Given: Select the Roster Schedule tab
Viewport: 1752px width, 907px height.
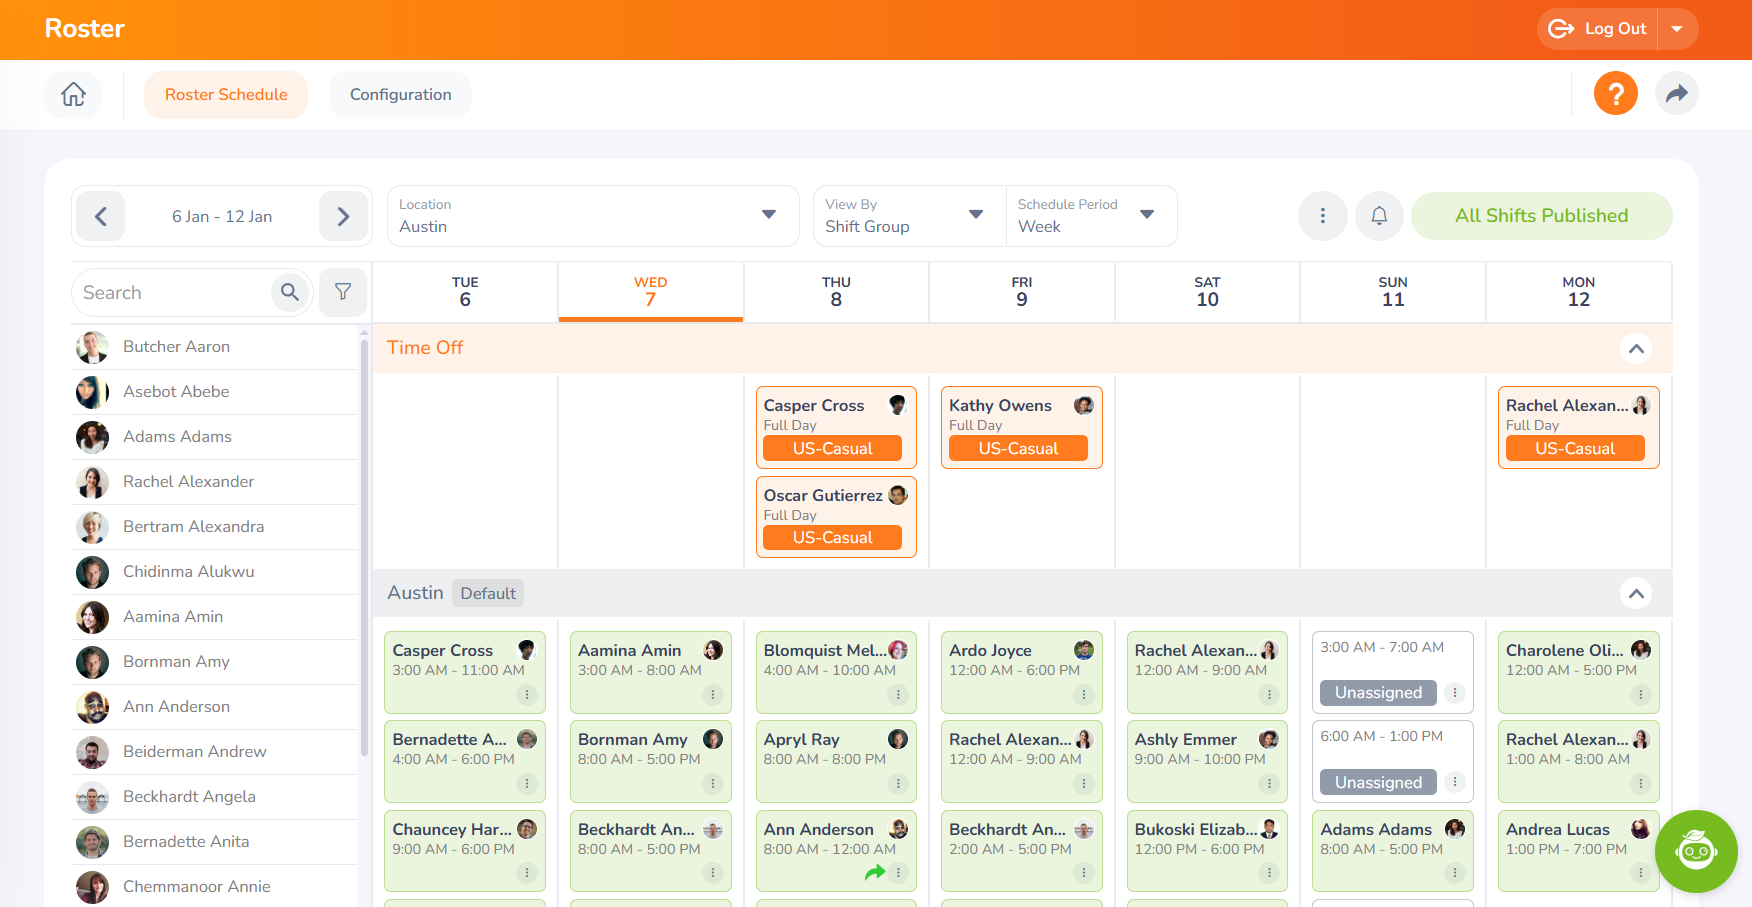Looking at the screenshot, I should [226, 95].
